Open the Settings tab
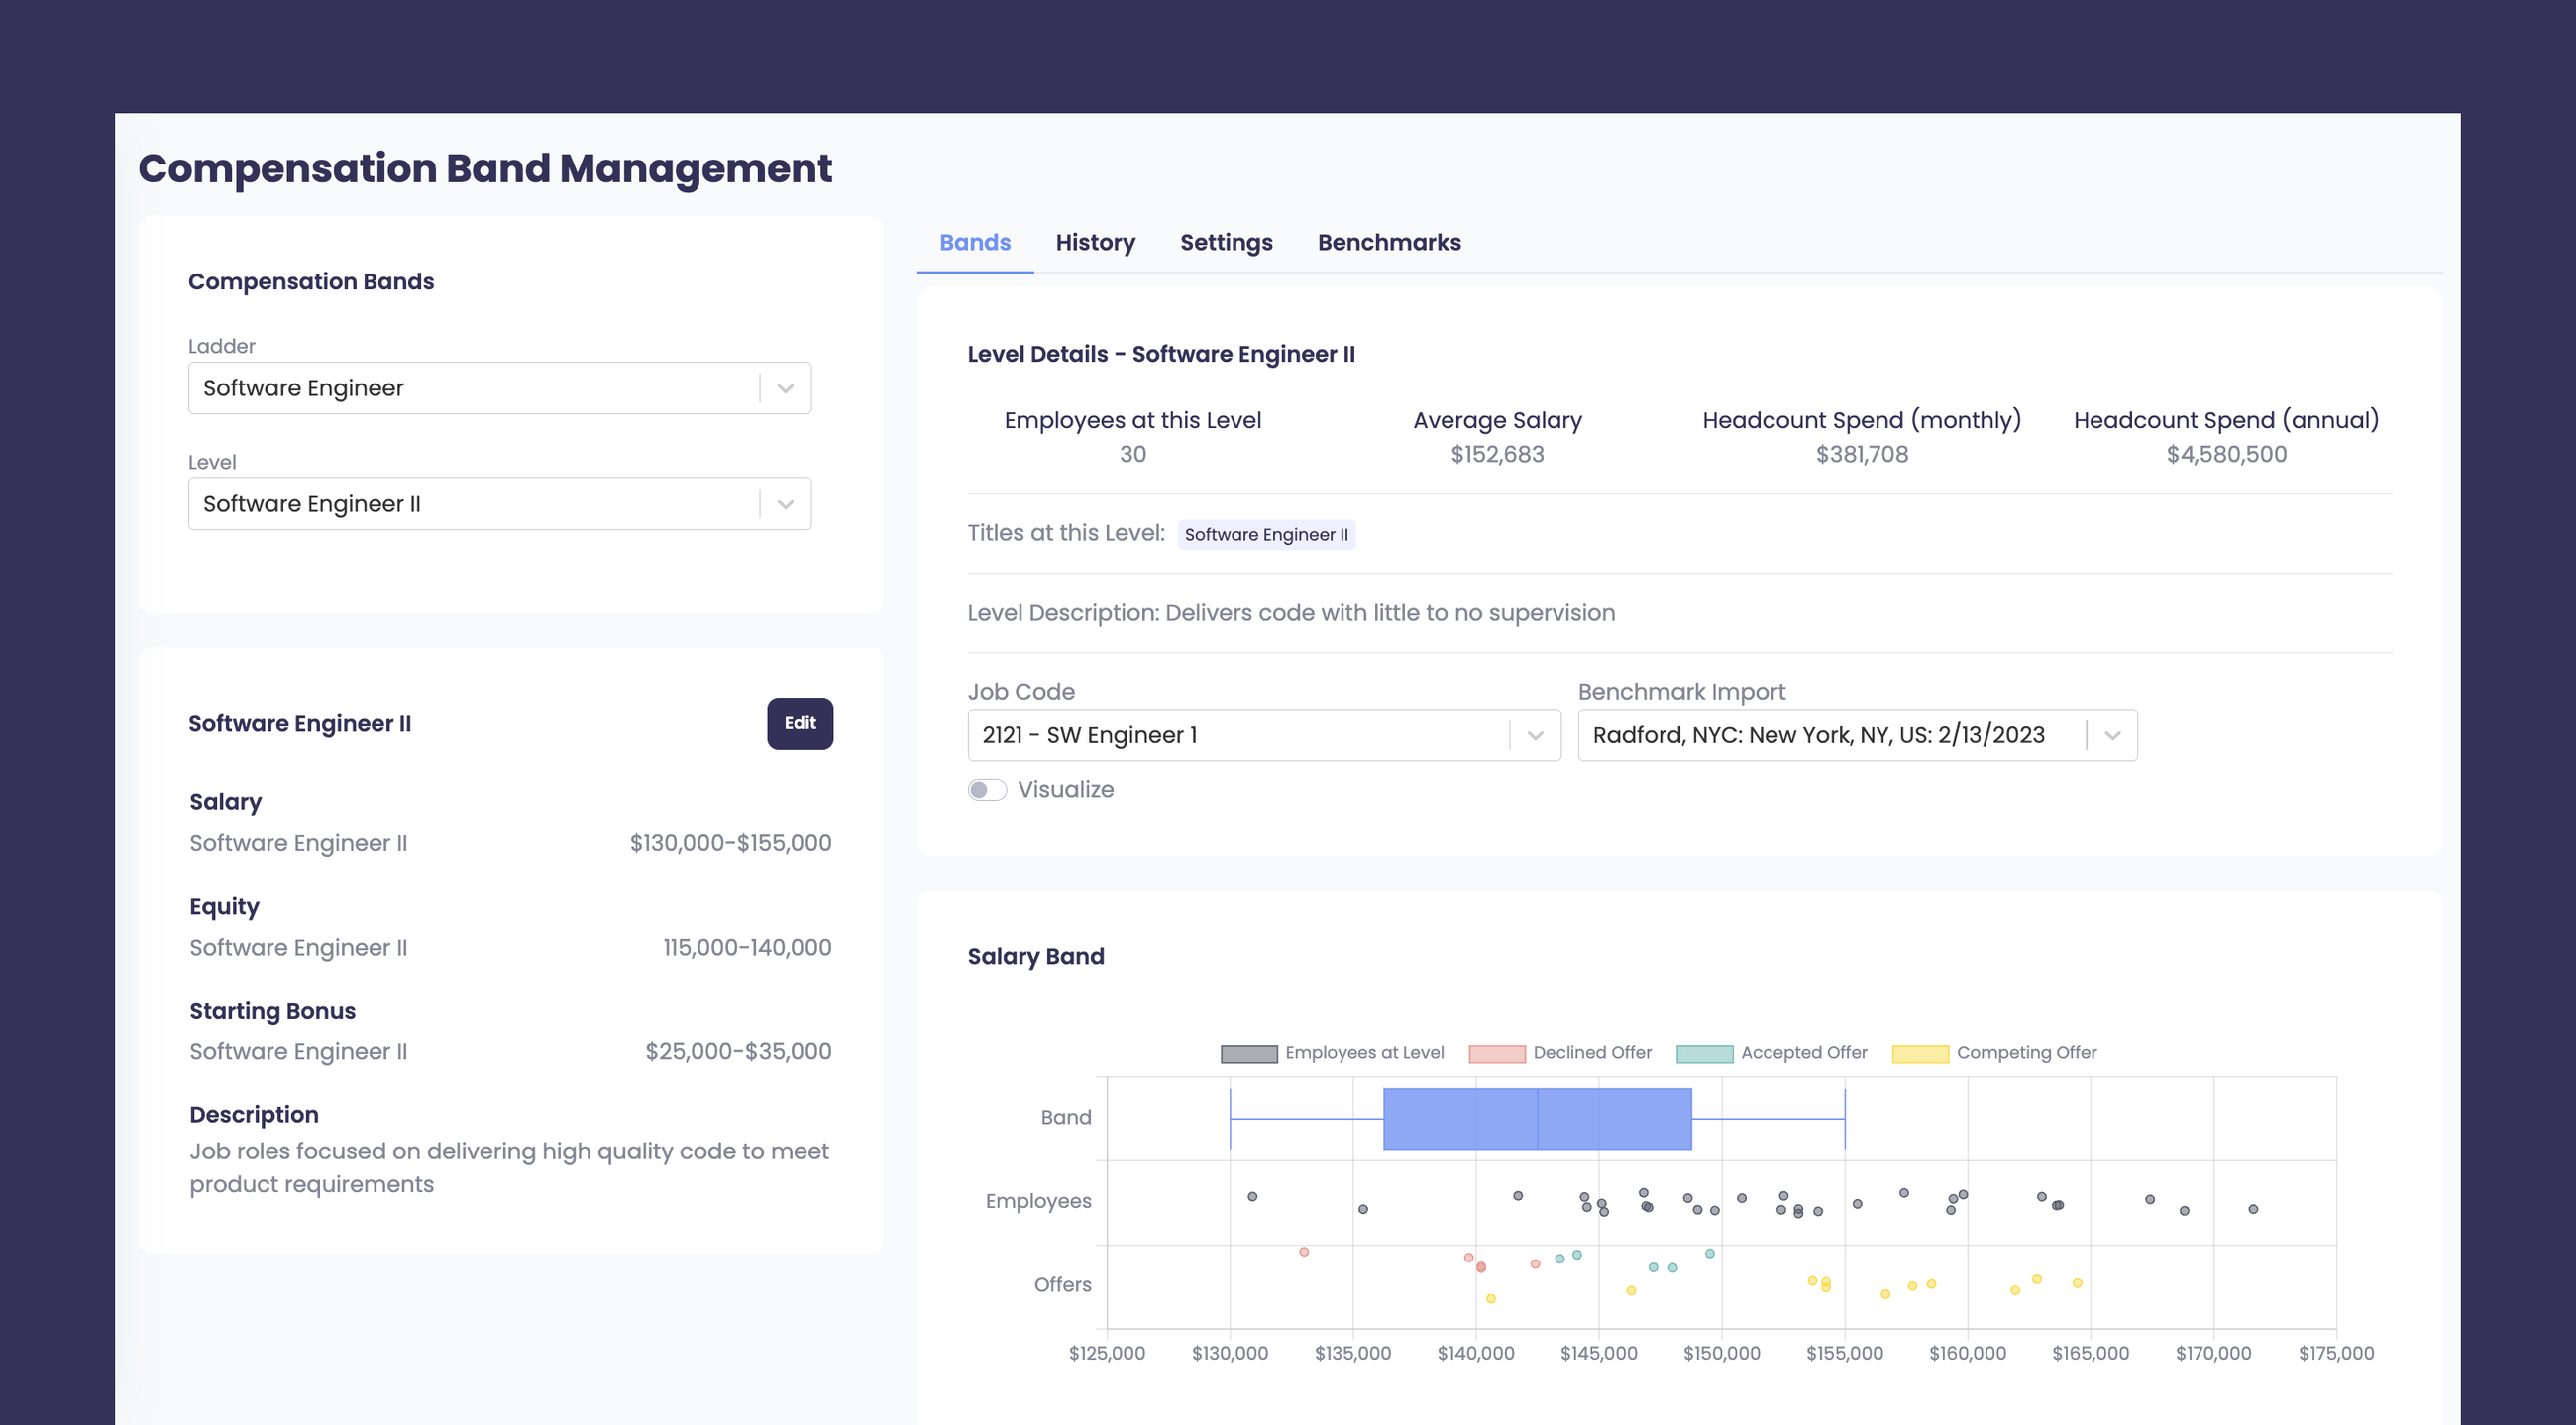Viewport: 2576px width, 1425px height. click(1226, 243)
